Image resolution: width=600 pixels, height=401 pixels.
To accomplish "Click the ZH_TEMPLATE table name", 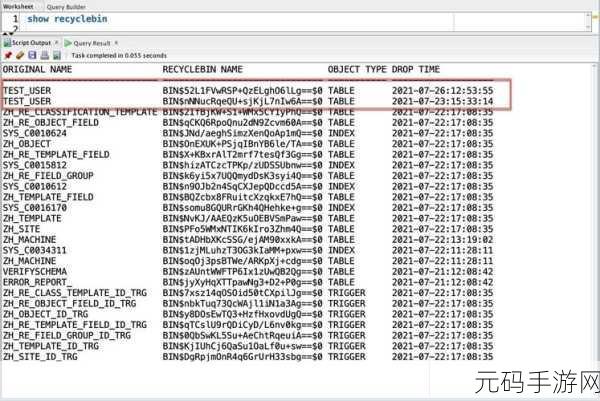I will [x=32, y=218].
